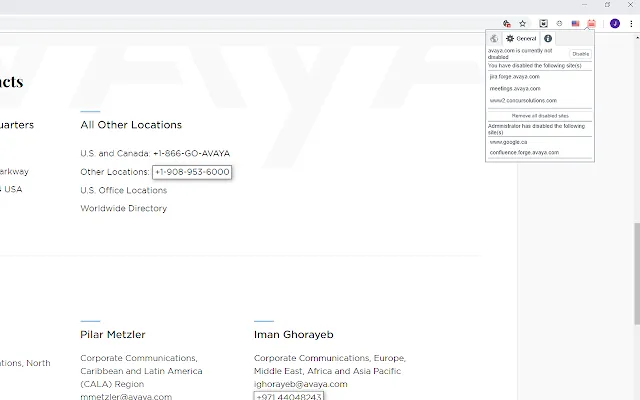Open the U.S. Office Locations link

click(x=124, y=190)
